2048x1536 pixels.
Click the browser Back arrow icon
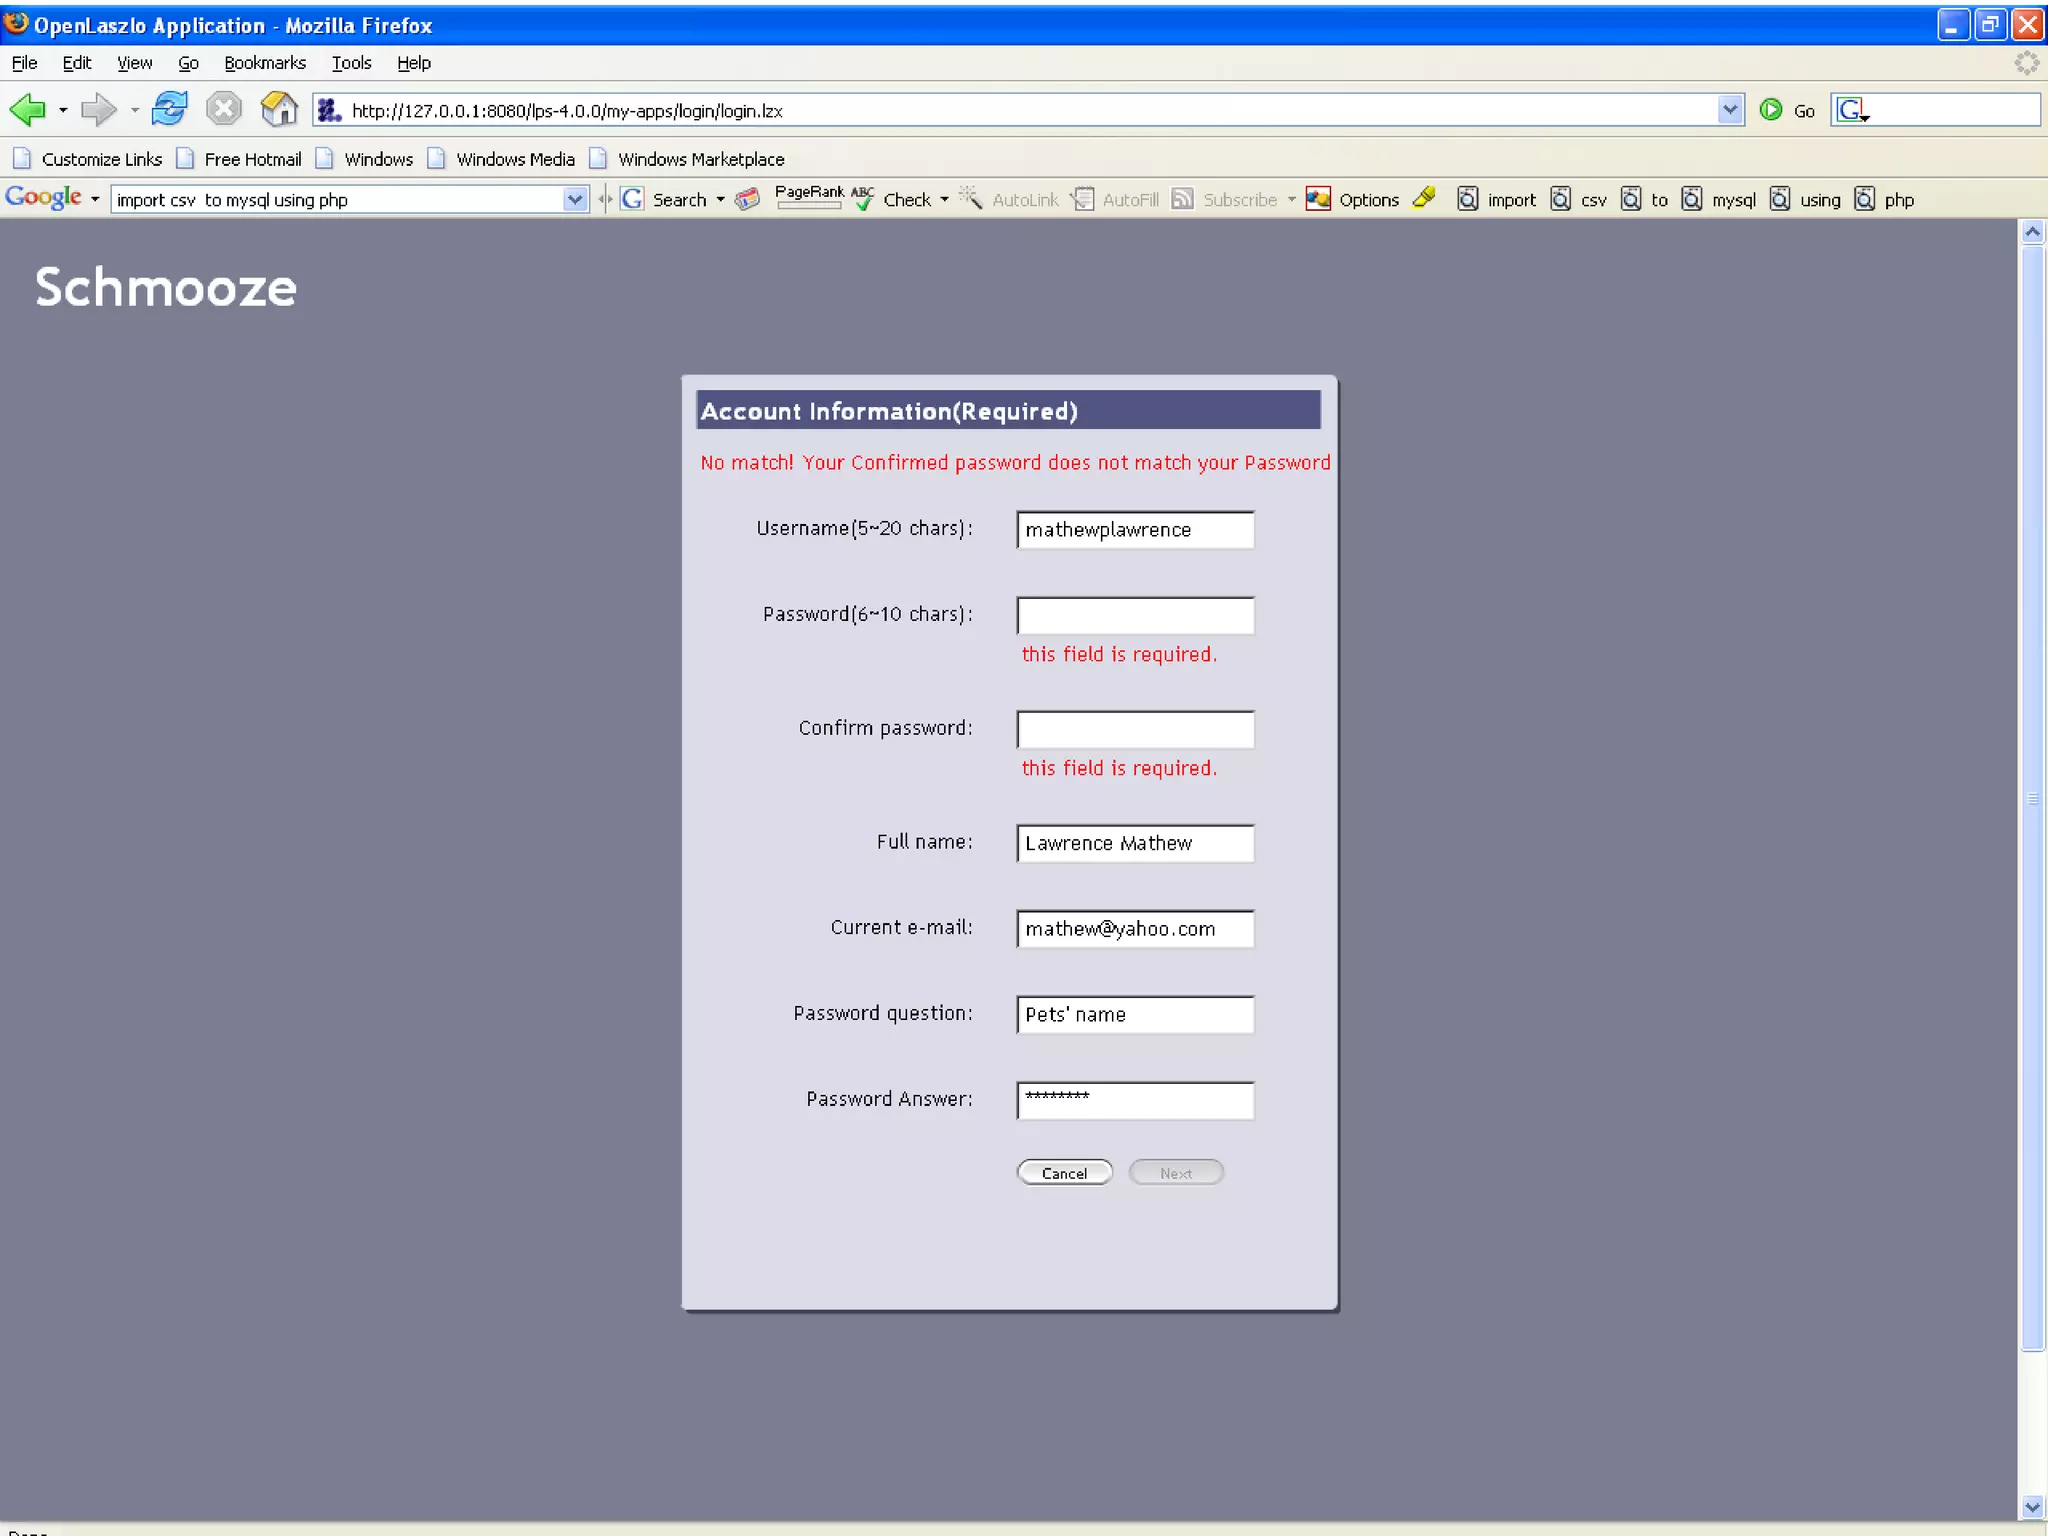point(28,110)
